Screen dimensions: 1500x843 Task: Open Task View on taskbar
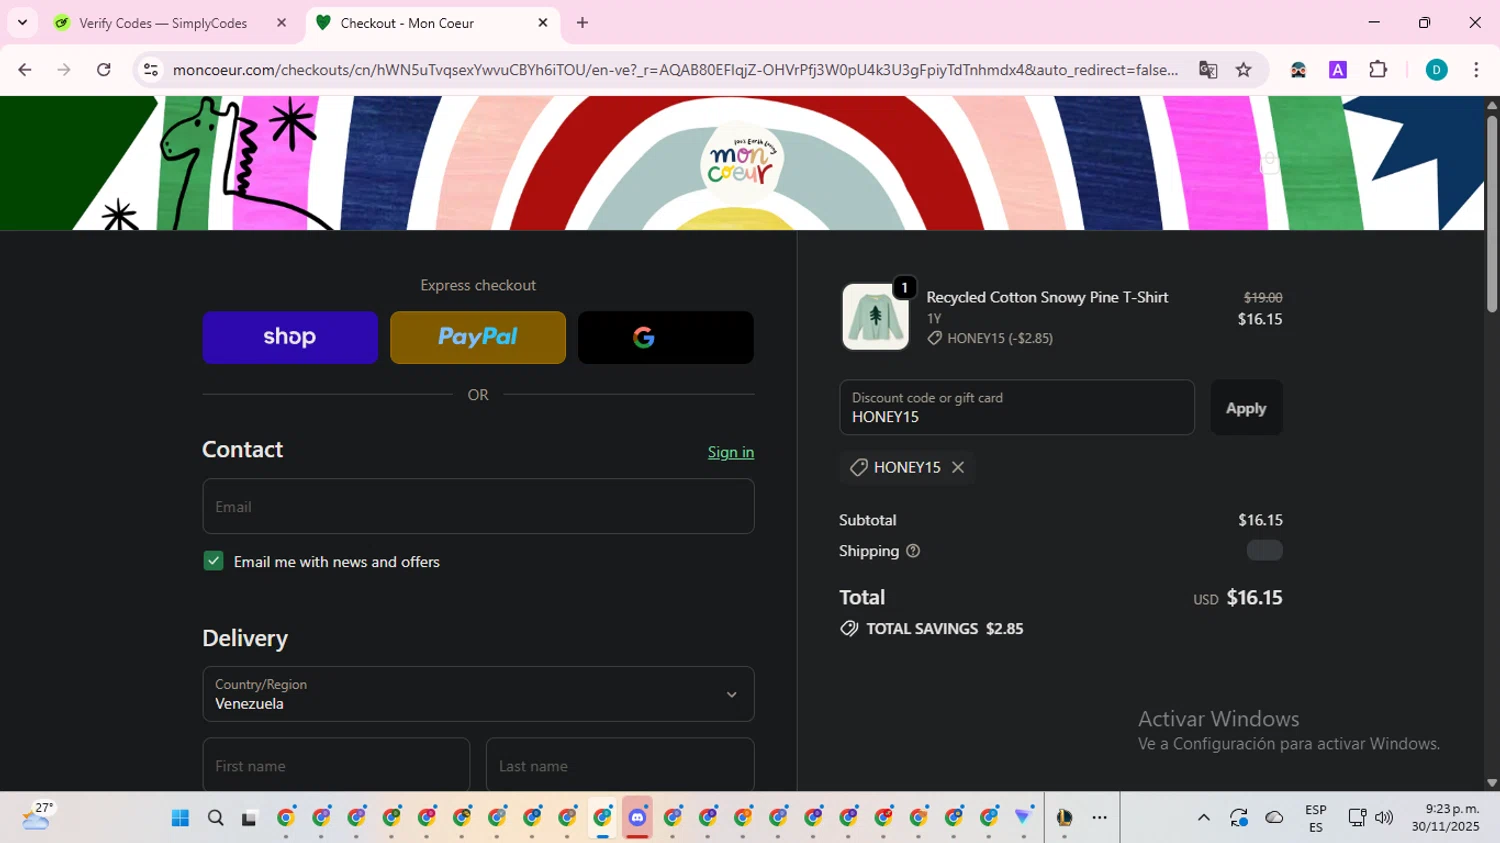pos(249,818)
